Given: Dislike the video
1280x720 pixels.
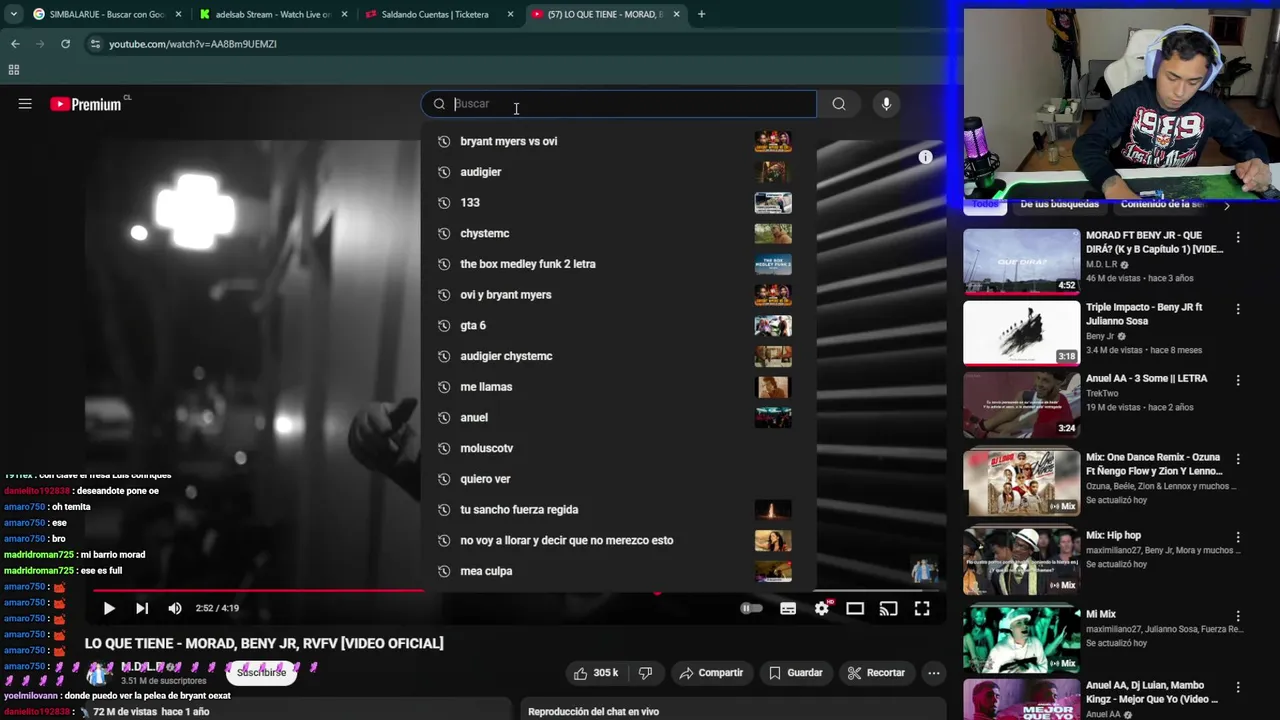Looking at the screenshot, I should pyautogui.click(x=646, y=673).
